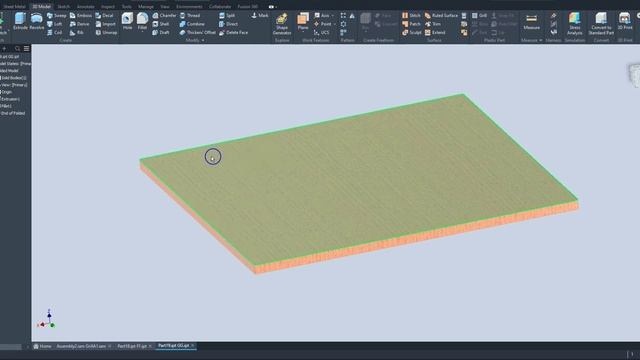Select Origin in the model browser
Image resolution: width=640 pixels, height=360 pixels.
click(6, 92)
